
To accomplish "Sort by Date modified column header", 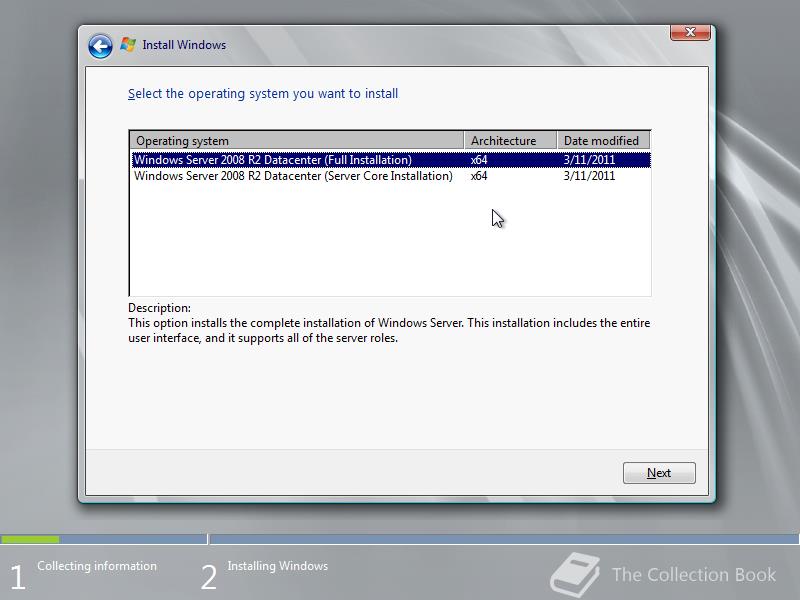I will [x=604, y=140].
